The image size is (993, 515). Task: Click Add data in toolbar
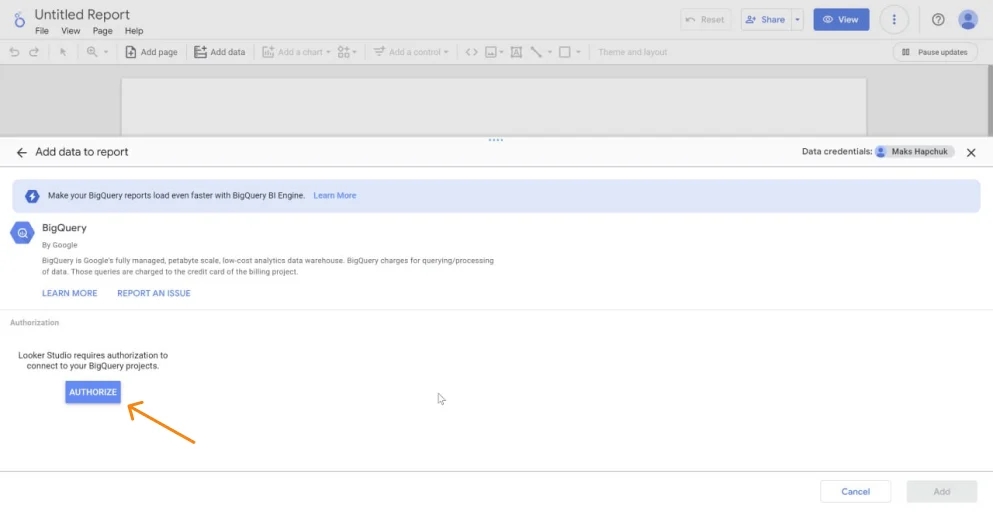click(x=220, y=52)
